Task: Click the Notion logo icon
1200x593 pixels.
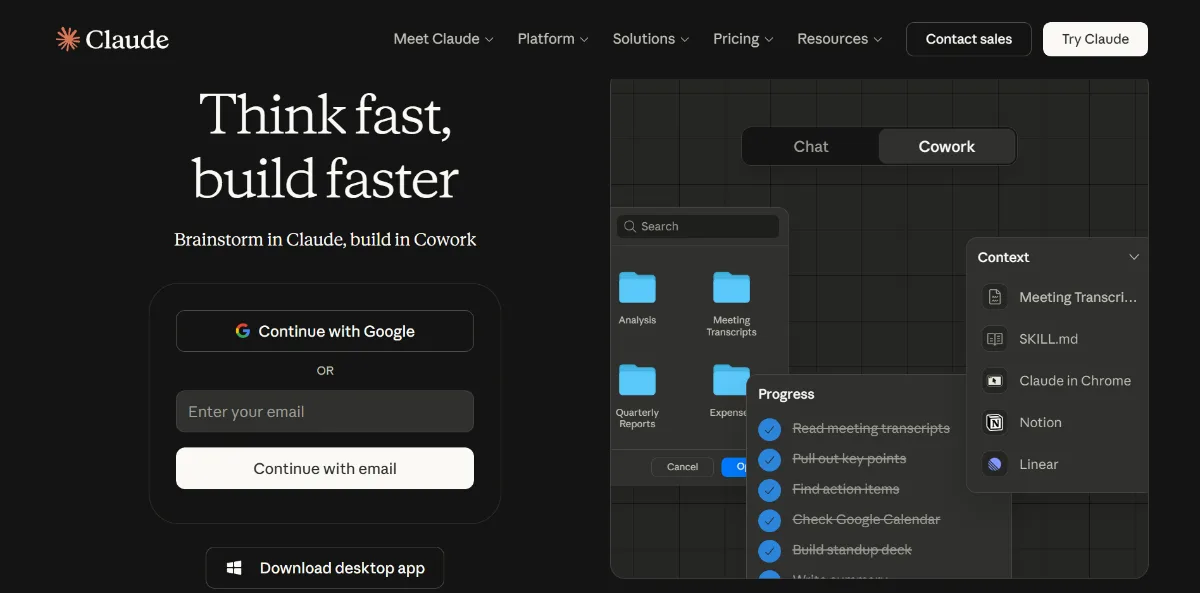Action: (x=994, y=423)
